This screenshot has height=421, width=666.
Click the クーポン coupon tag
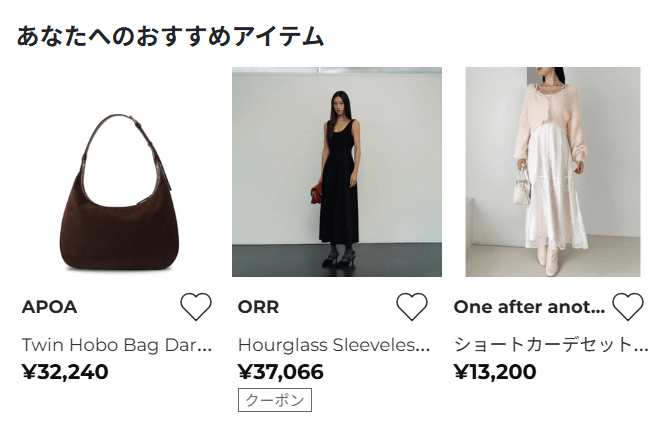click(275, 400)
